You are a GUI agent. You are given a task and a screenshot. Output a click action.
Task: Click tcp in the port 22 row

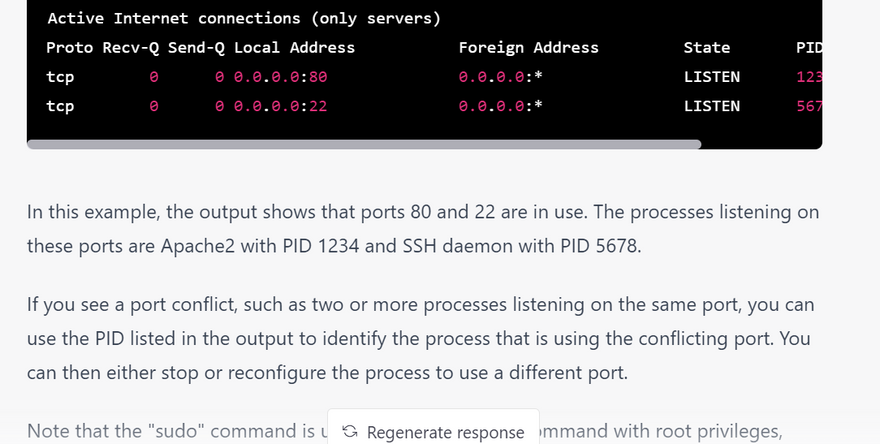[60, 106]
